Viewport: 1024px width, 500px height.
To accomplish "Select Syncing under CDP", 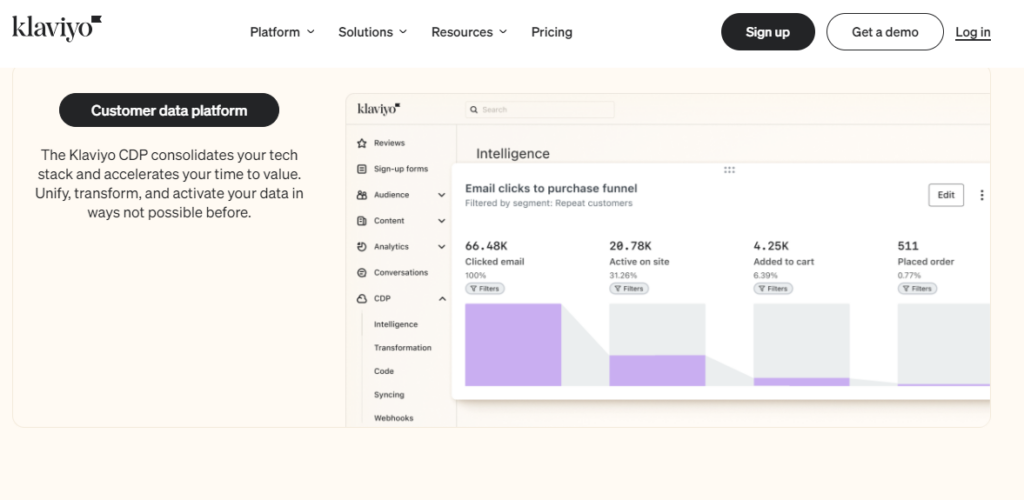I will 389,395.
